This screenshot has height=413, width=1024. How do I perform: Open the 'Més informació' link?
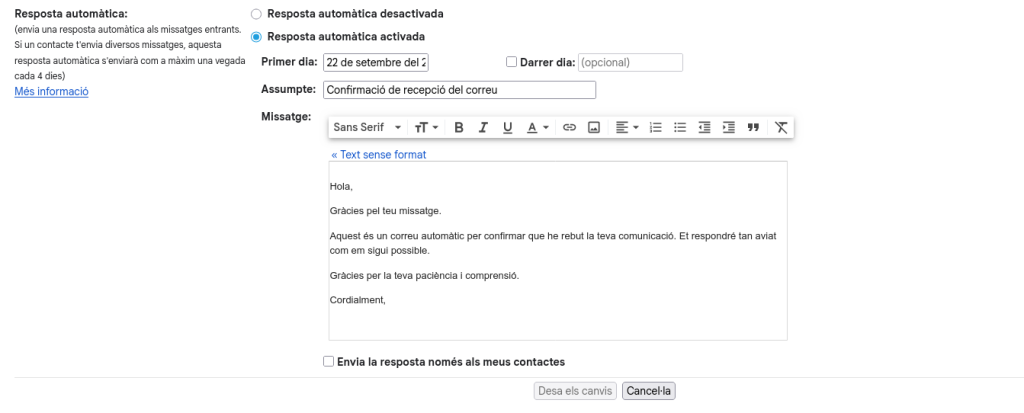(51, 92)
